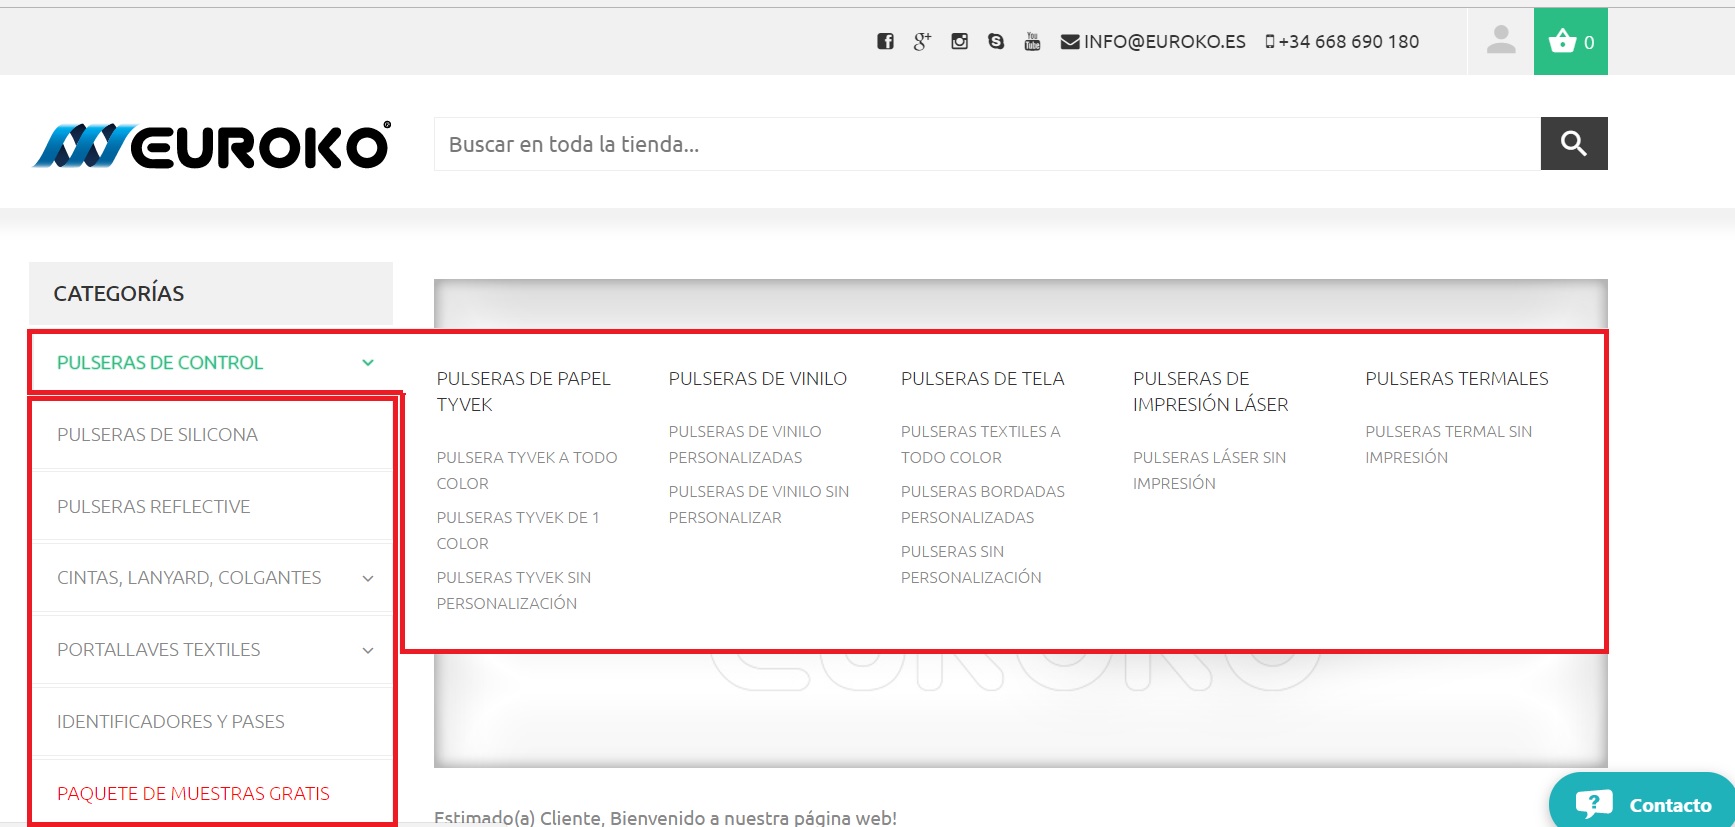Open Pulseras de Vinilo Personalizadas
1735x827 pixels.
(745, 445)
